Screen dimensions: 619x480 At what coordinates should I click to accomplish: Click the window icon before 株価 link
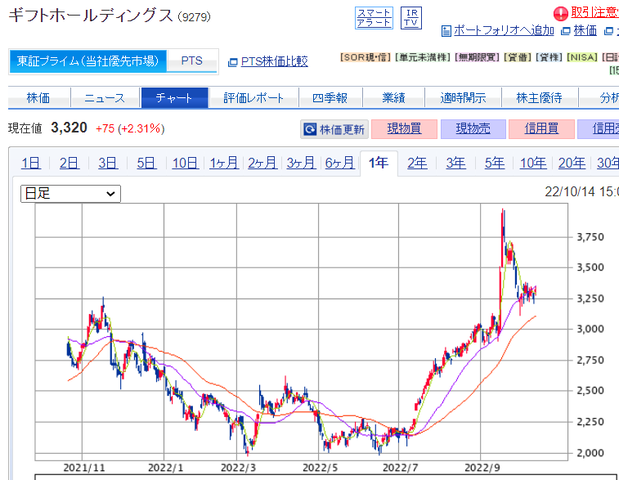coord(566,31)
